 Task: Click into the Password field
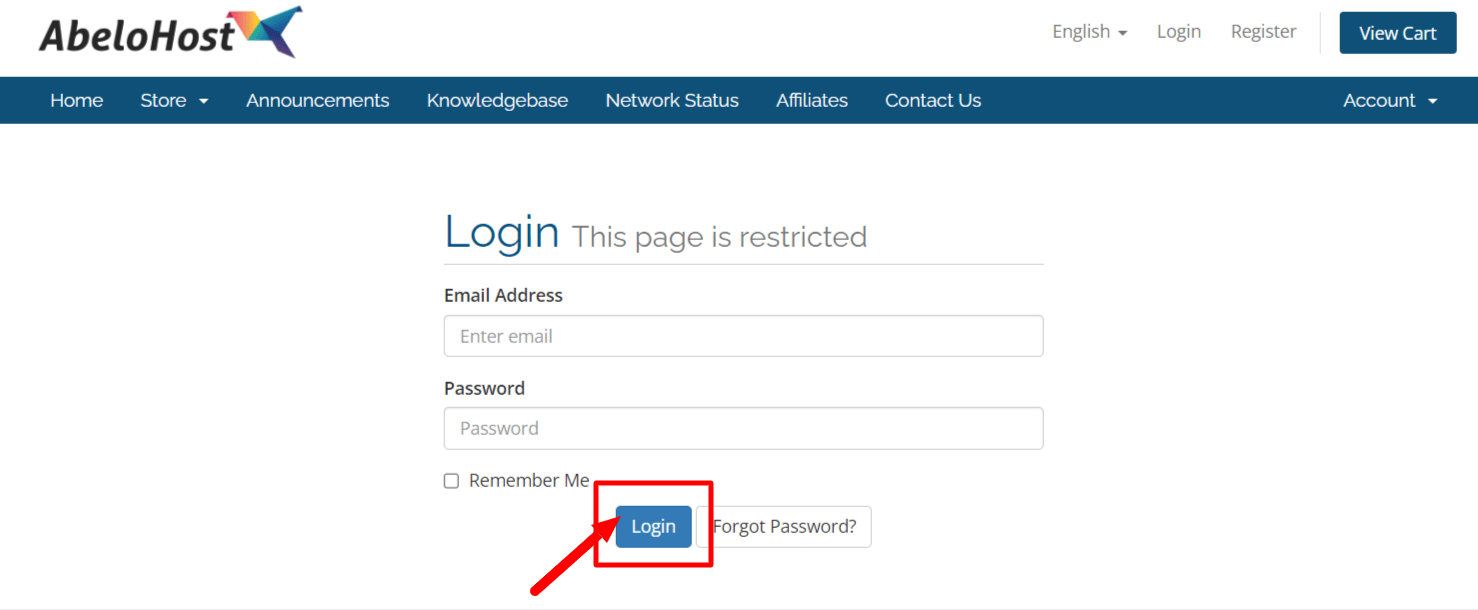click(743, 428)
